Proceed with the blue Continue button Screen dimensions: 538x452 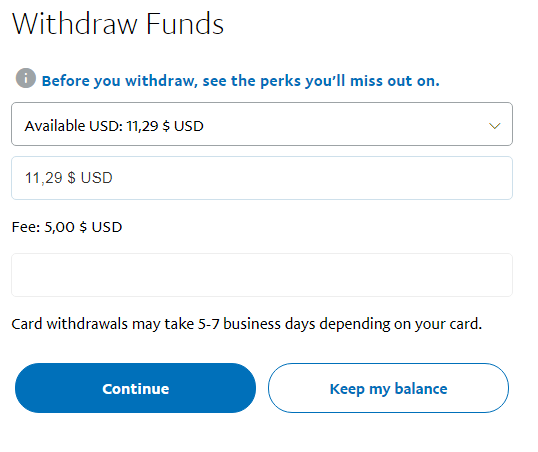136,388
